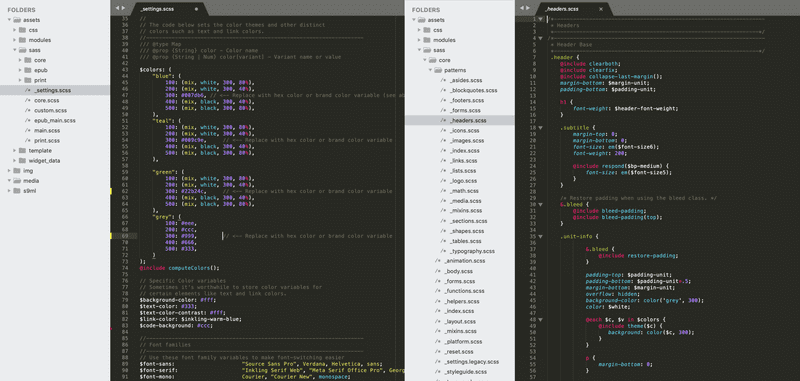The image size is (800, 381).
Task: Open epub_main.scss in the sidebar
Action: pyautogui.click(x=55, y=120)
